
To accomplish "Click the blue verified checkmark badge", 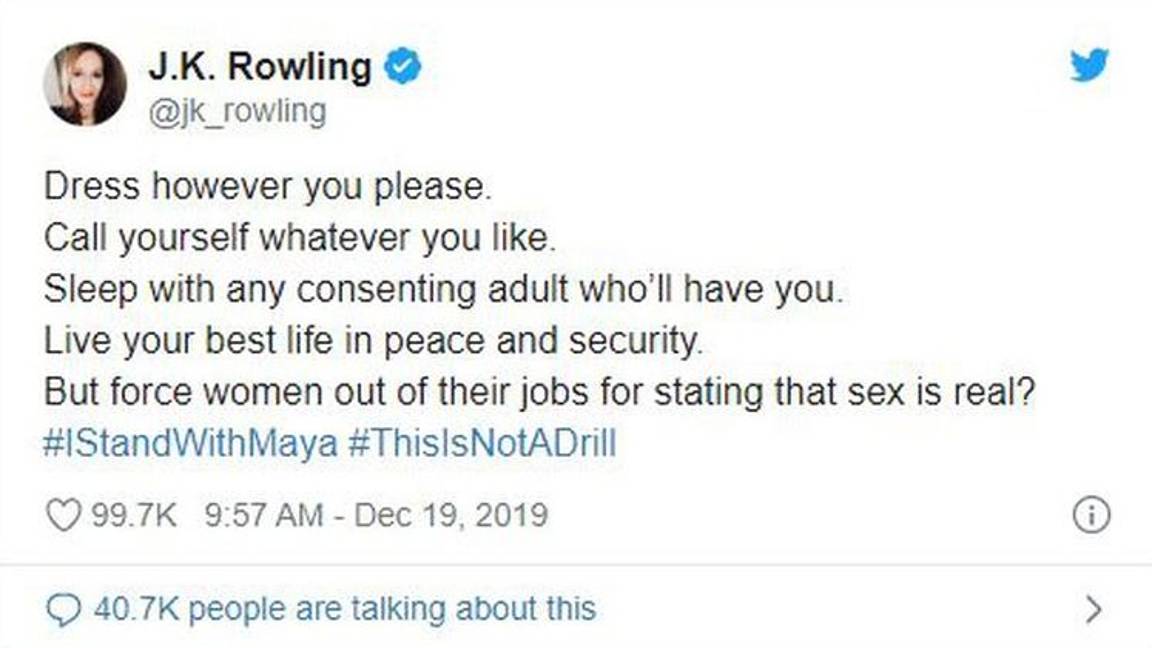I will [x=404, y=67].
